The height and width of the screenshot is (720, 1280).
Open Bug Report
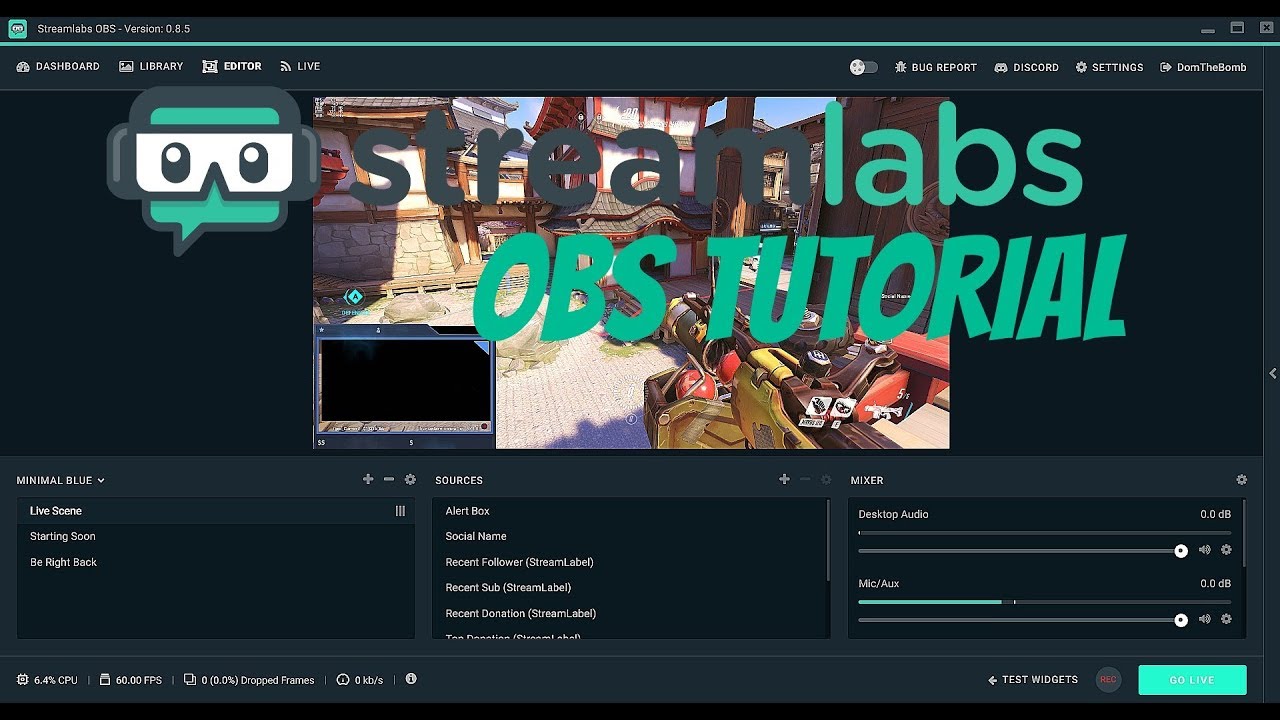tap(936, 67)
